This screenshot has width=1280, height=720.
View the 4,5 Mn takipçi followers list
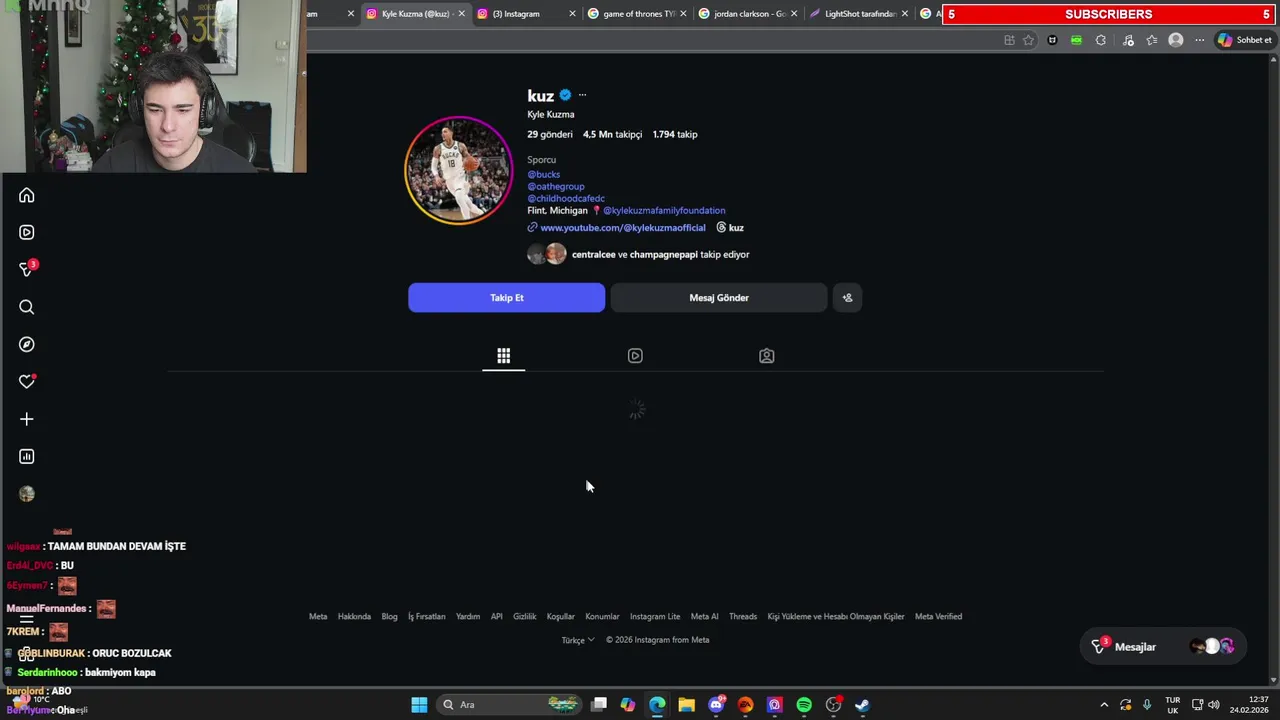click(612, 134)
